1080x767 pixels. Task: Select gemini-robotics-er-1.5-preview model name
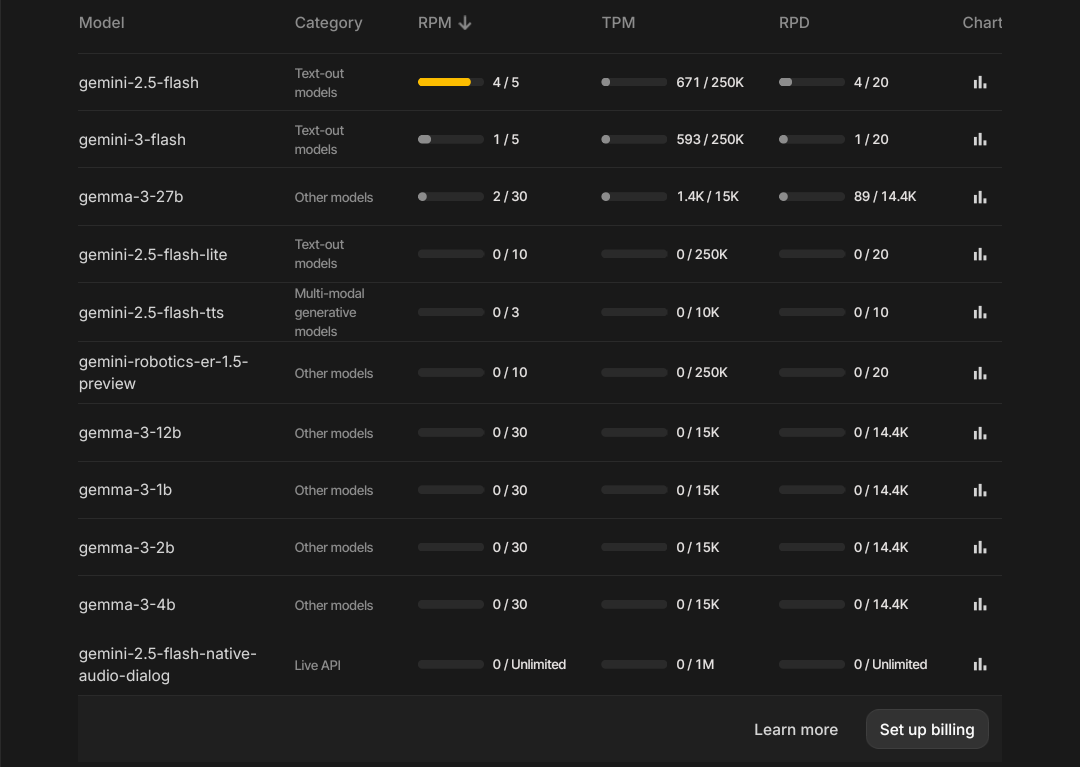tap(163, 372)
